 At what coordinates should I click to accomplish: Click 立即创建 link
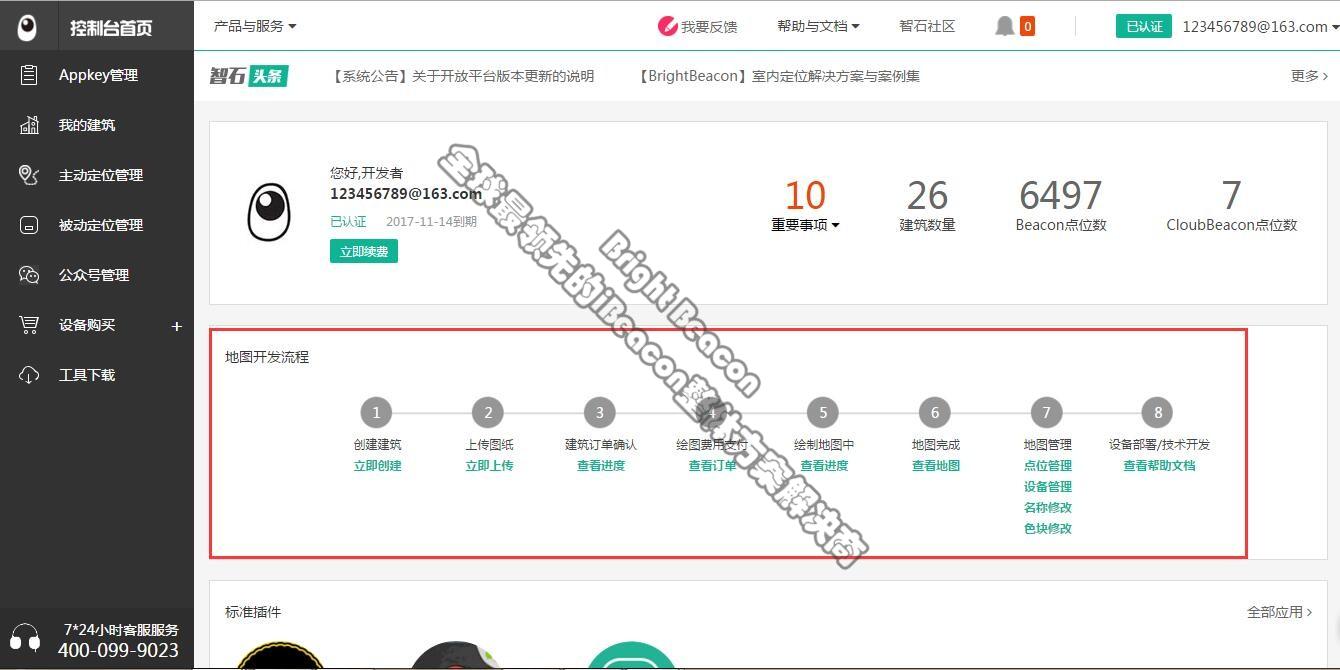(x=377, y=466)
